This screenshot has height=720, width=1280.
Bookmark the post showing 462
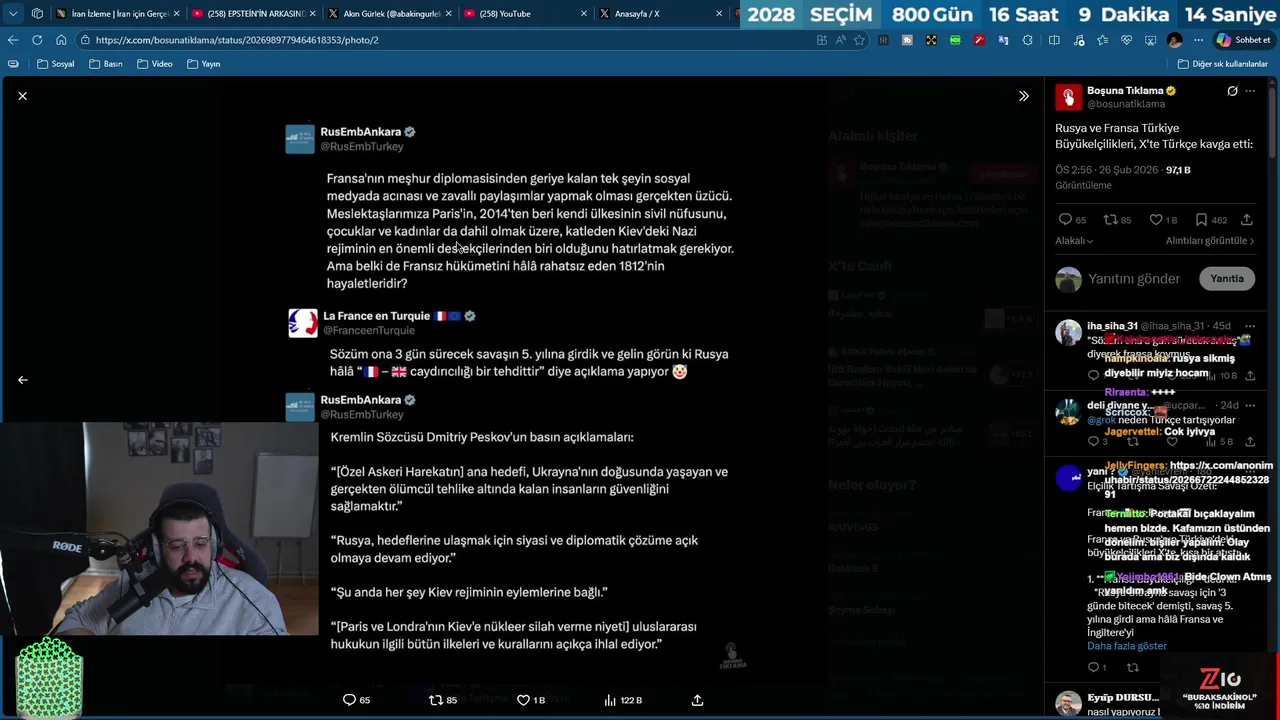1210,220
